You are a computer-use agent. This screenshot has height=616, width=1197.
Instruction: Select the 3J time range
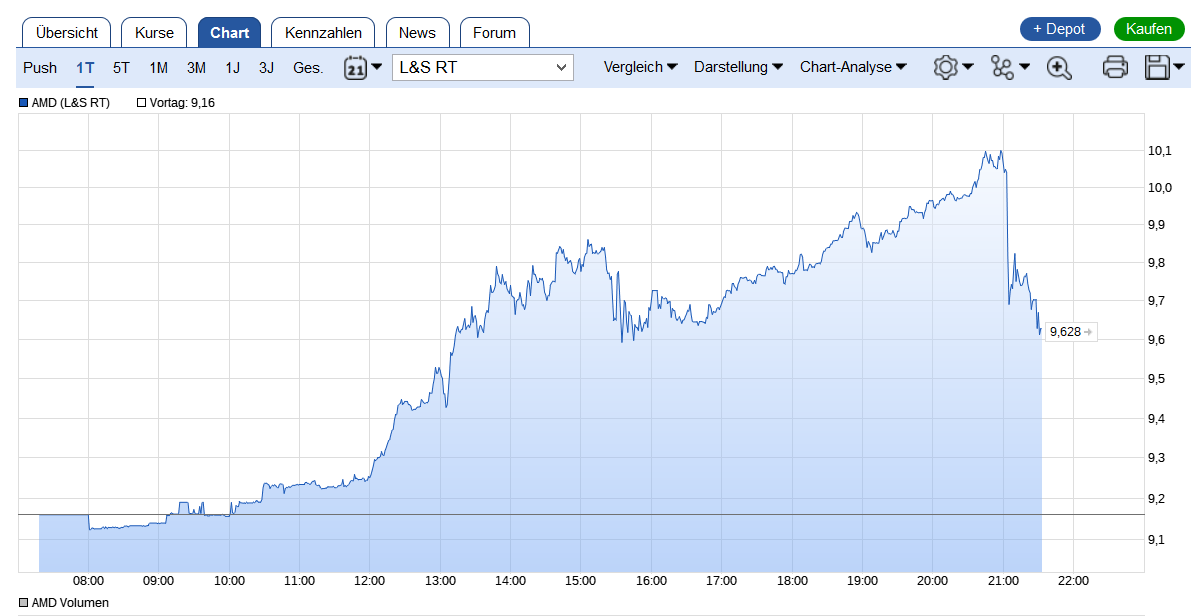(266, 67)
